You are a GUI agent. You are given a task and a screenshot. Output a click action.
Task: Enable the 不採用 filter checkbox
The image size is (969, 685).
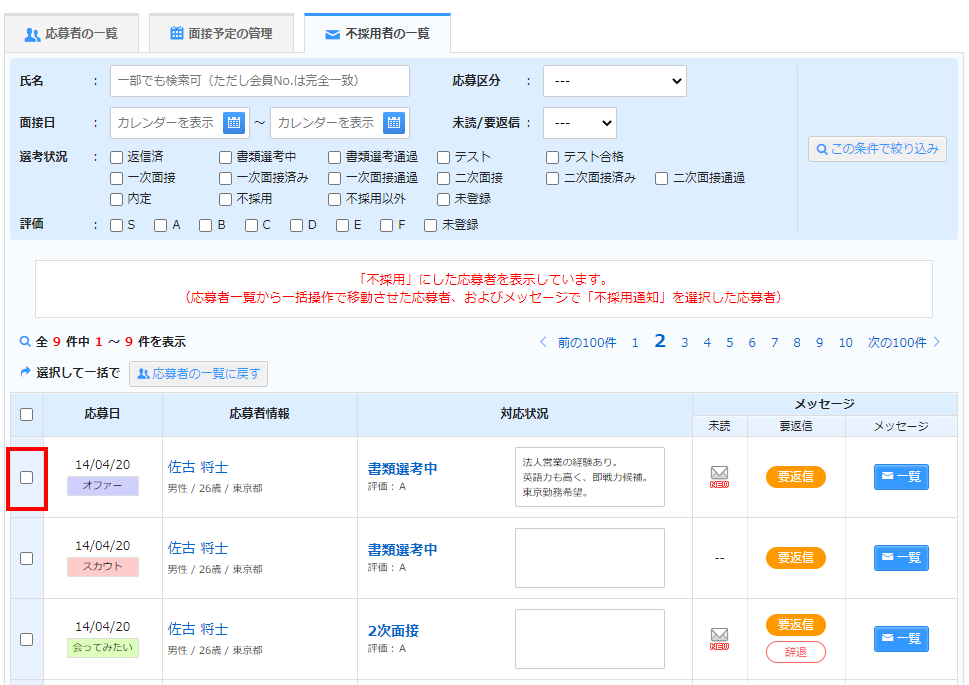[x=226, y=200]
